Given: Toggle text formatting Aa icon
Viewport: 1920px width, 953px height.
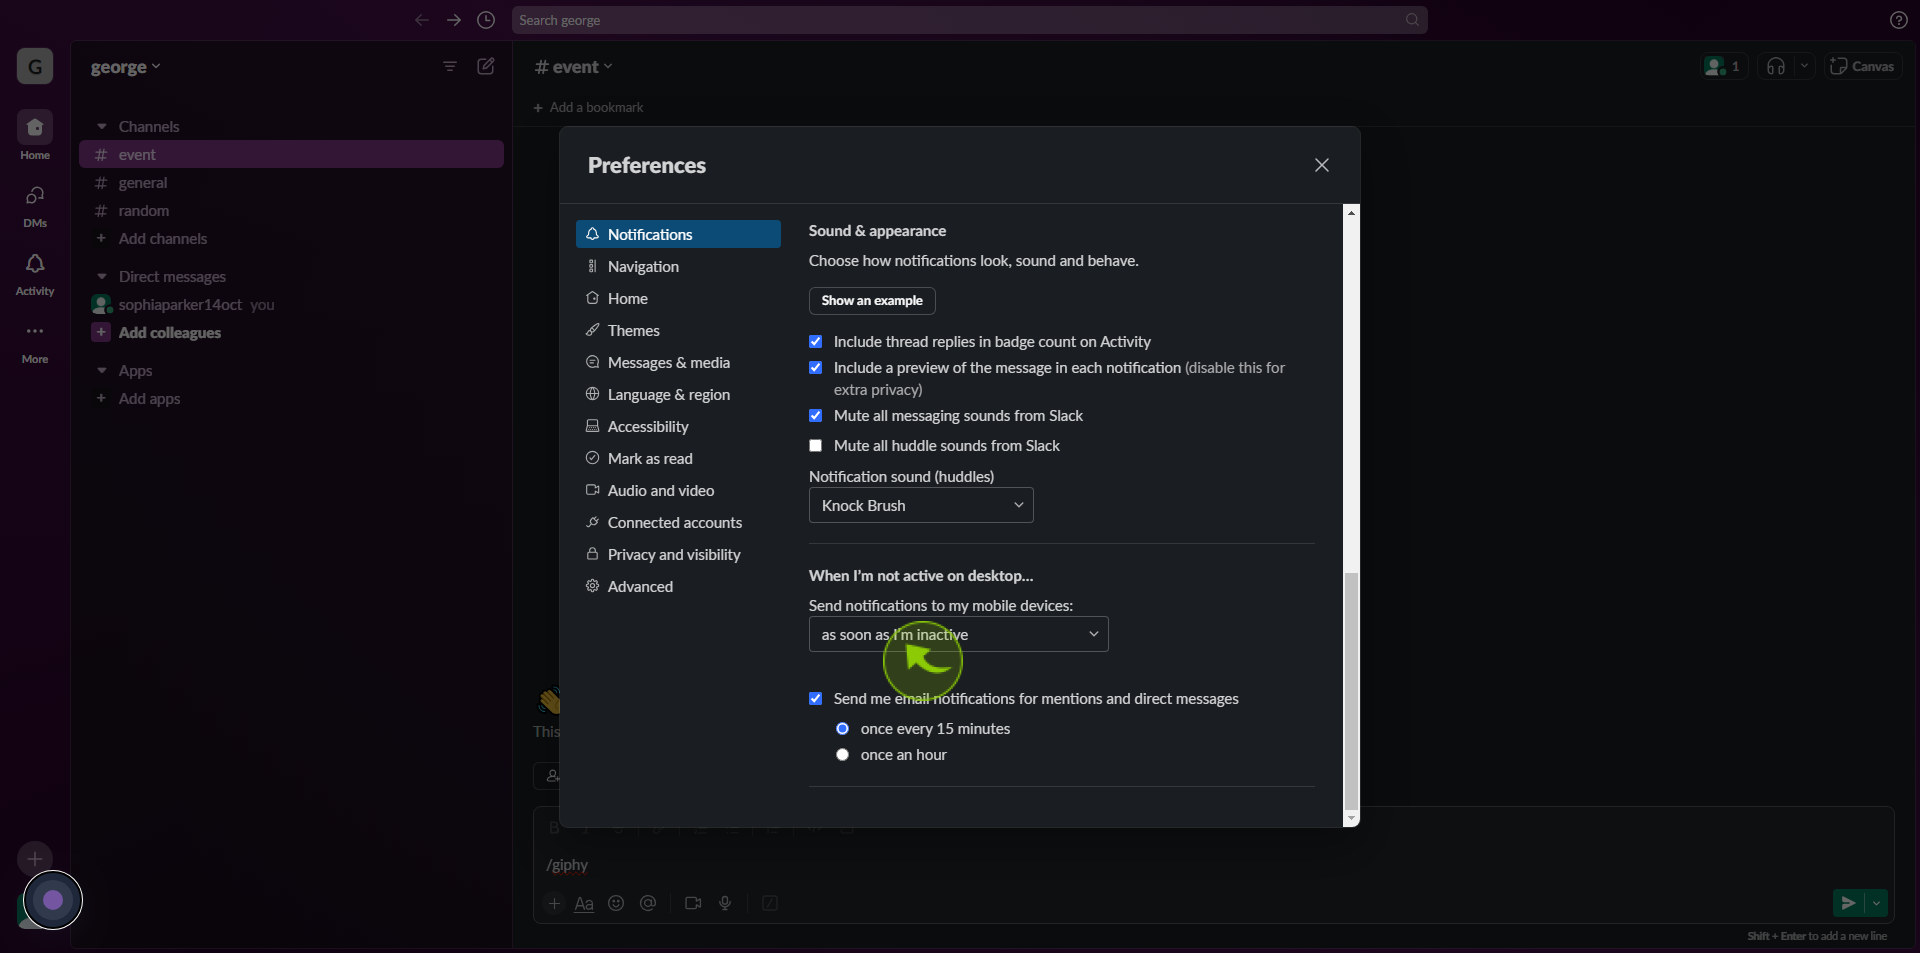Looking at the screenshot, I should click(584, 903).
